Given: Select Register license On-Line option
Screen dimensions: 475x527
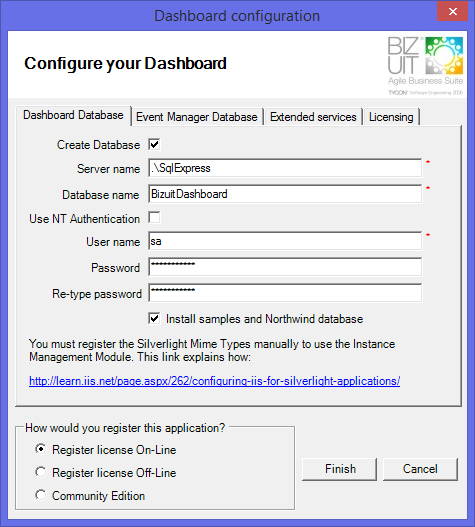Looking at the screenshot, I should tap(41, 449).
